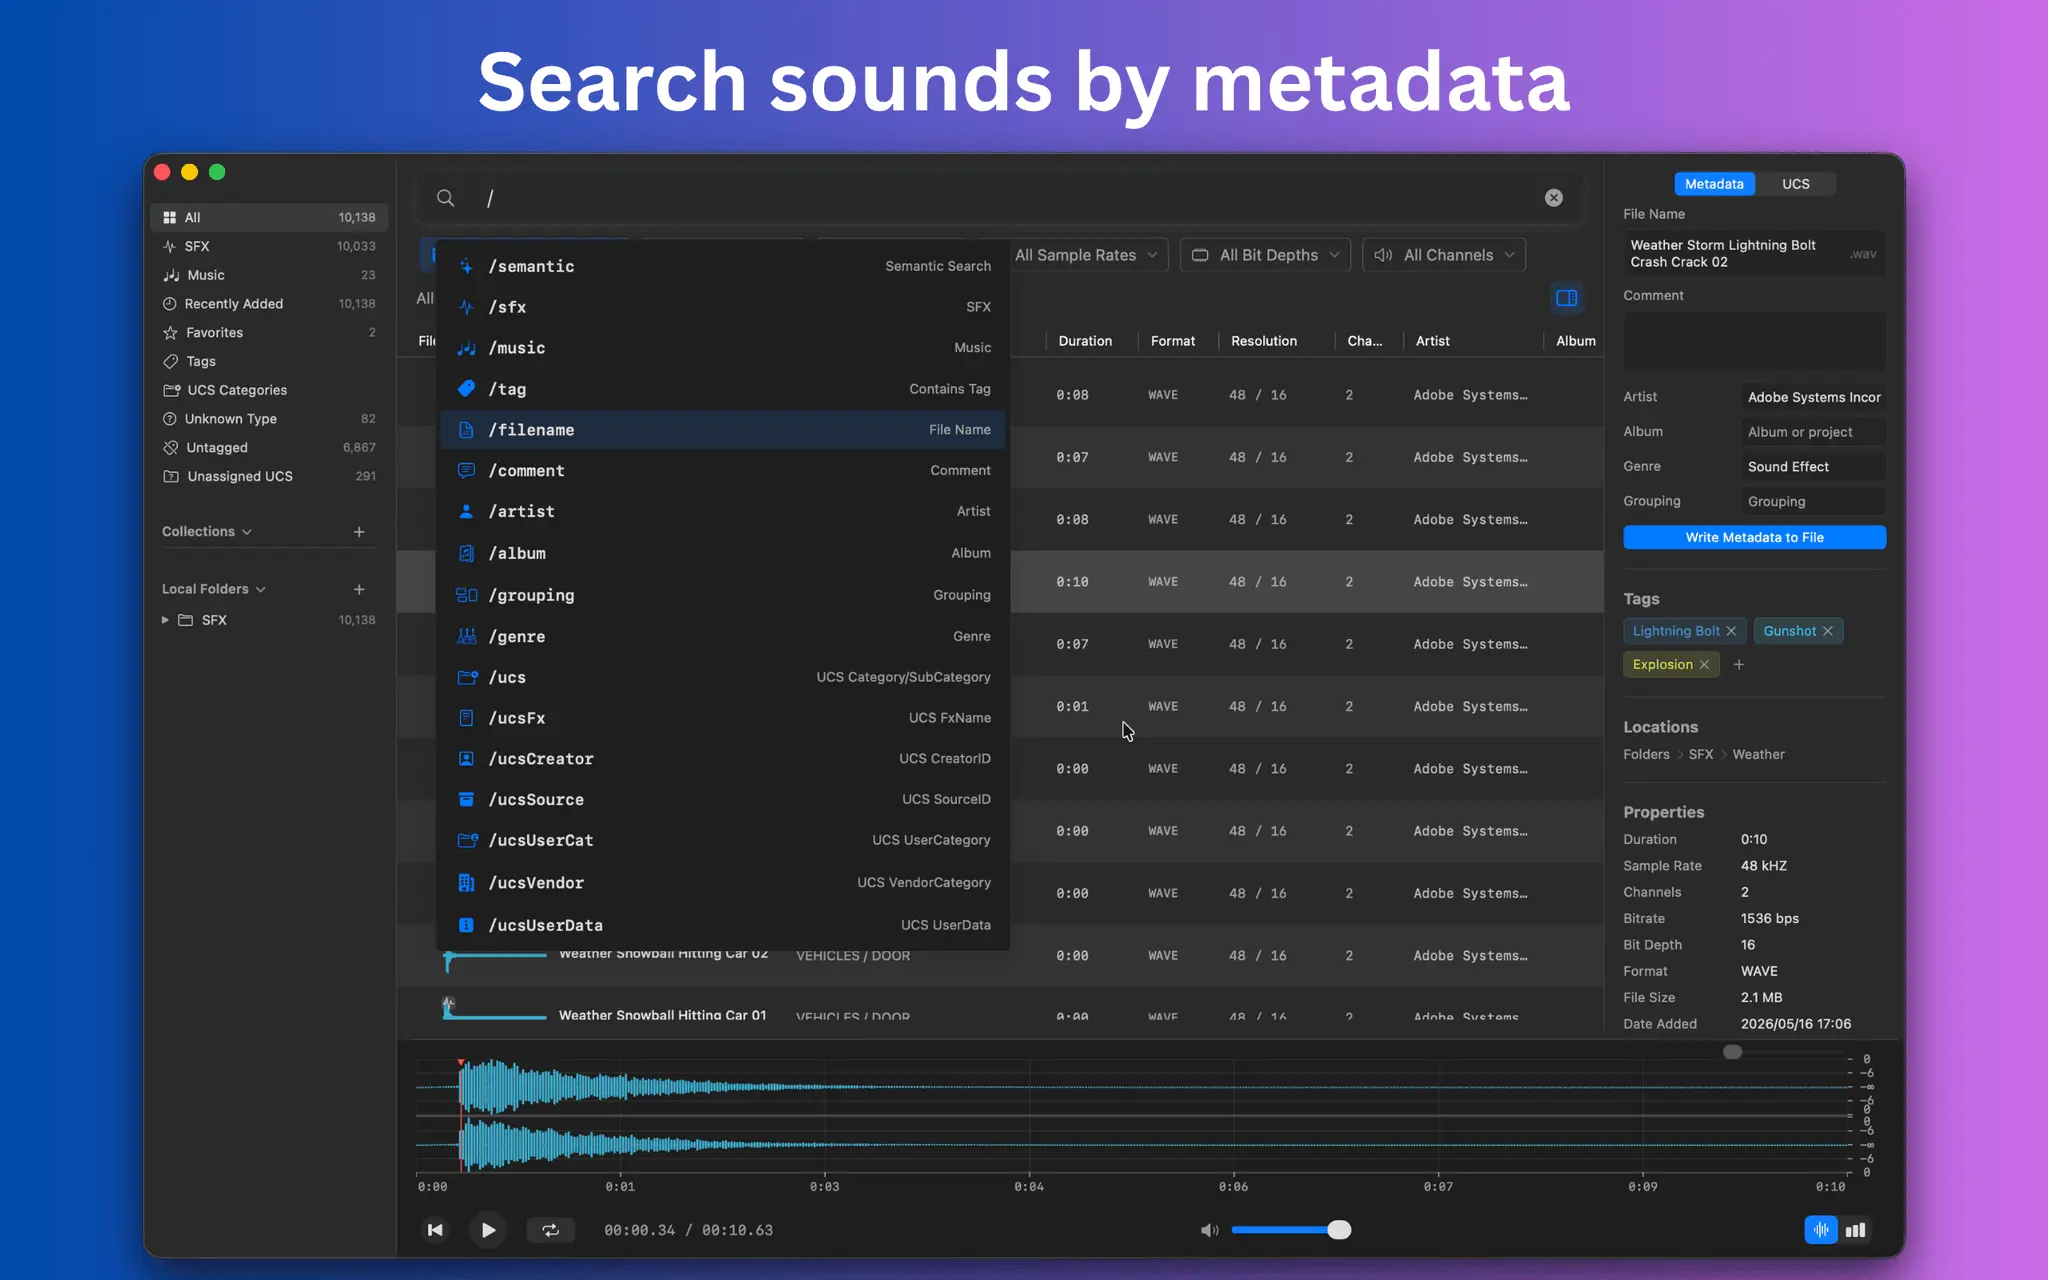Show Untagged sounds
The image size is (2048, 1280).
pos(269,448)
